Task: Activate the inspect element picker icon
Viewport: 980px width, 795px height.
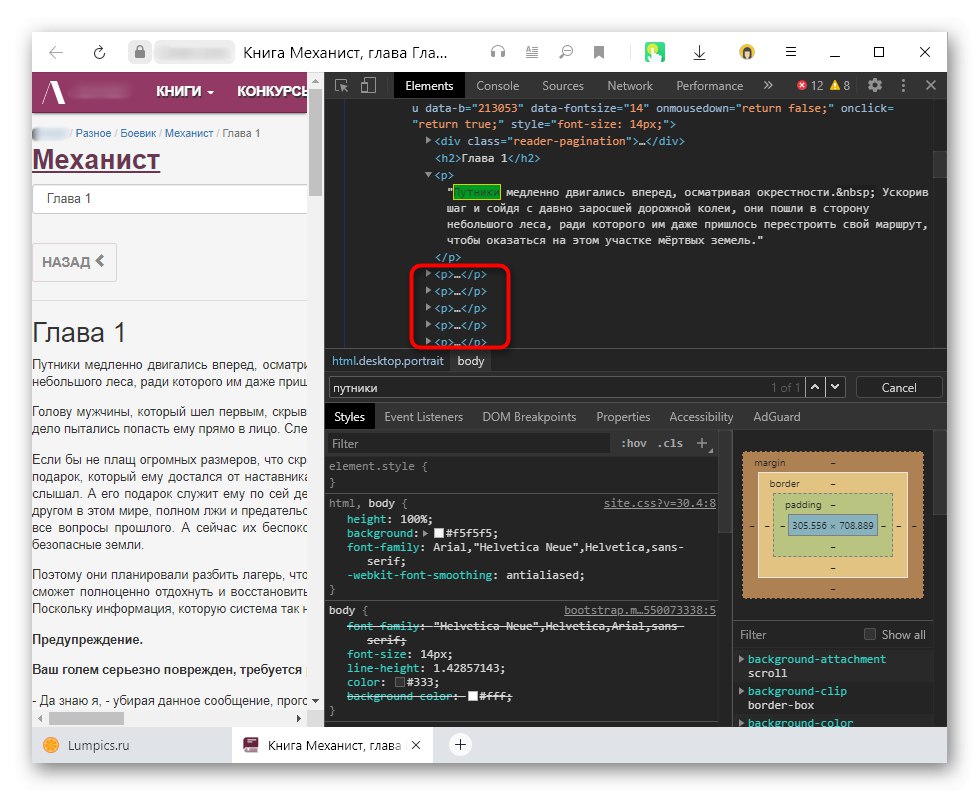Action: pyautogui.click(x=342, y=86)
